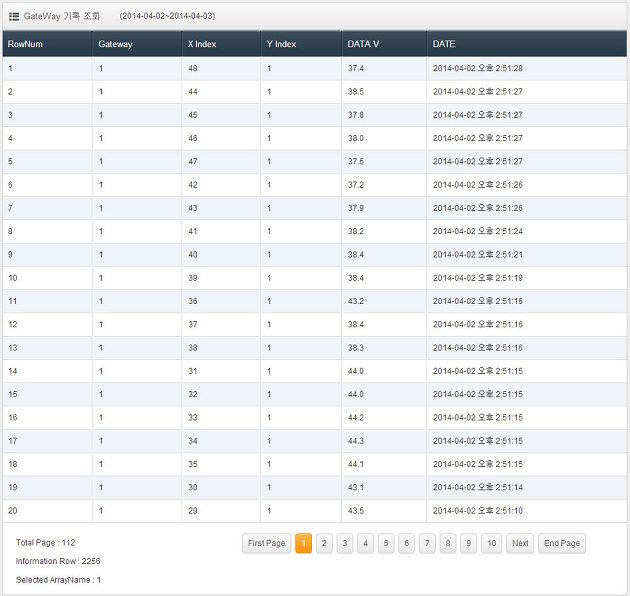Click DATA V value 38.2
Image resolution: width=630 pixels, height=596 pixels.
point(356,231)
